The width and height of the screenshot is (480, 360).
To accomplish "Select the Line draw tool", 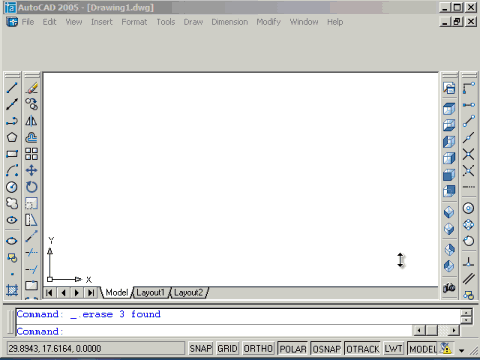I will (12, 88).
